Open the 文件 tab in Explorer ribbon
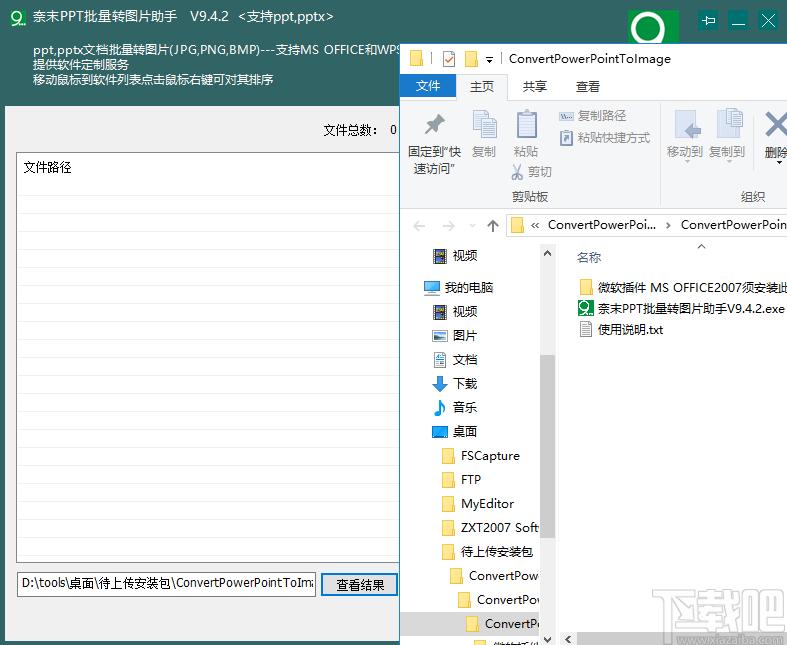 pyautogui.click(x=428, y=86)
